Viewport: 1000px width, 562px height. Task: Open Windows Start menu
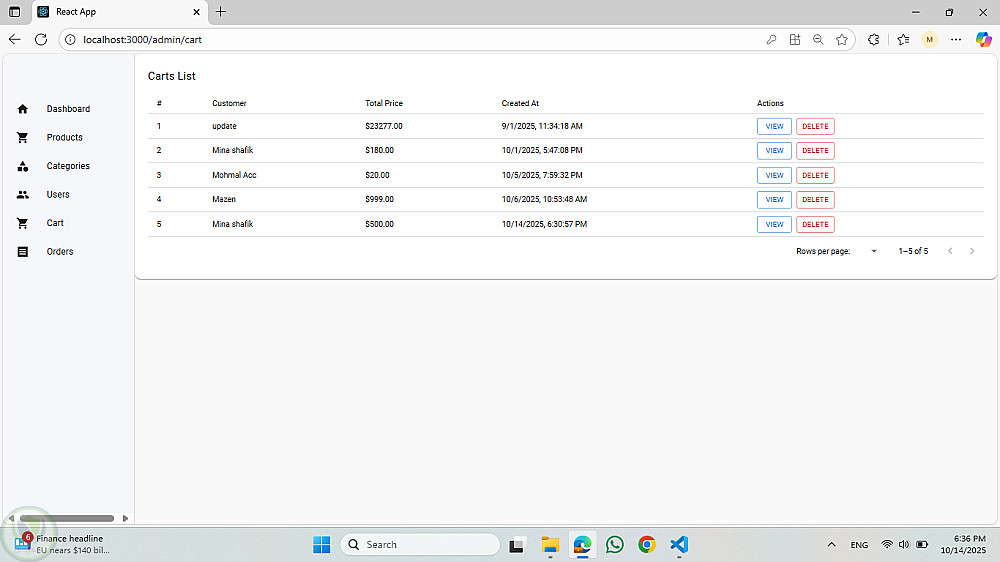[x=322, y=545]
